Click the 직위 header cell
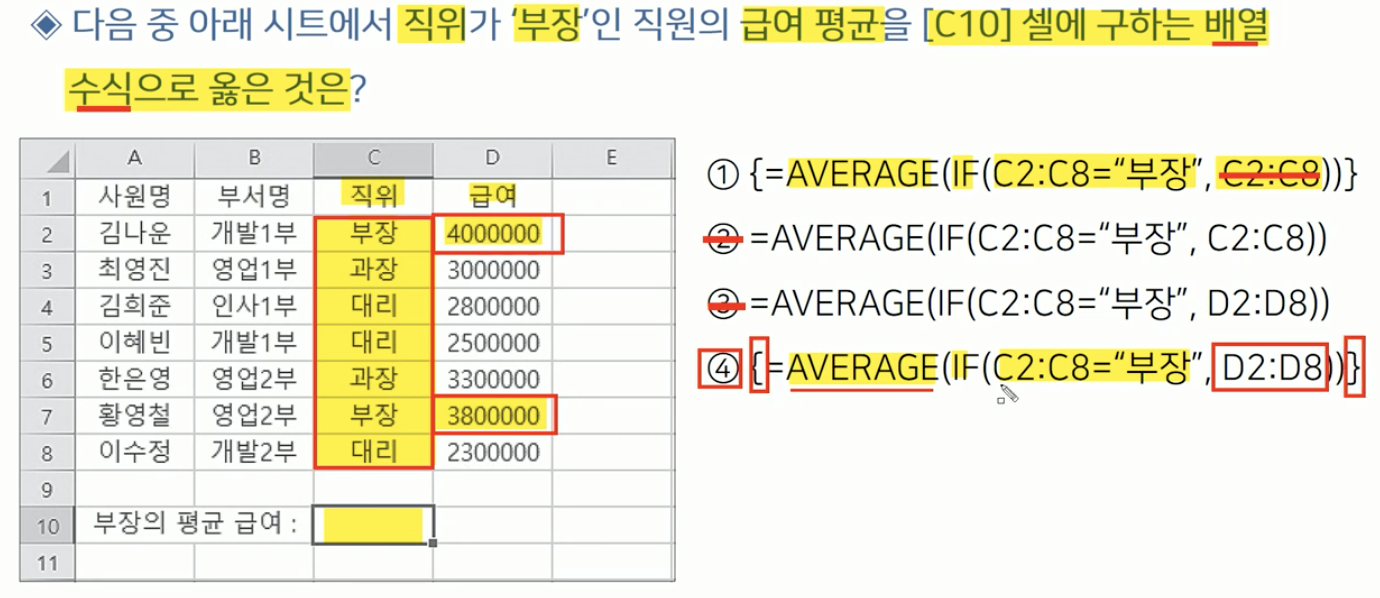The height and width of the screenshot is (598, 1380). [x=373, y=194]
